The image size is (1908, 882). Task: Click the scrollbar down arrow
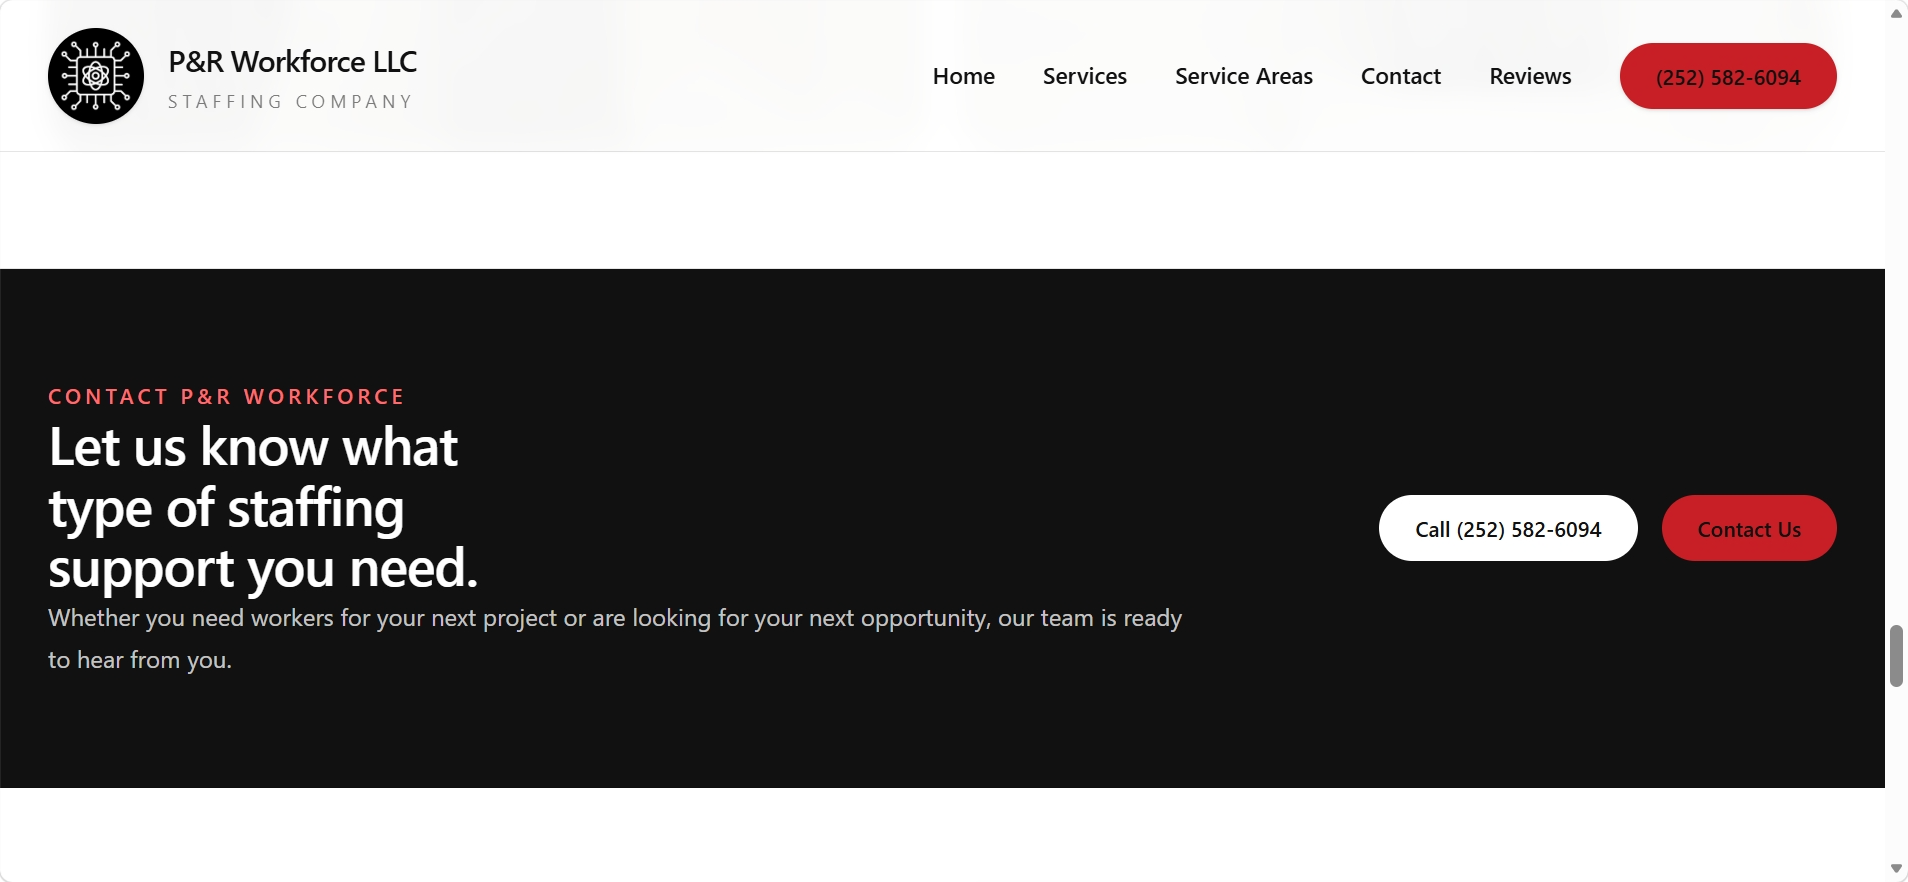point(1895,868)
